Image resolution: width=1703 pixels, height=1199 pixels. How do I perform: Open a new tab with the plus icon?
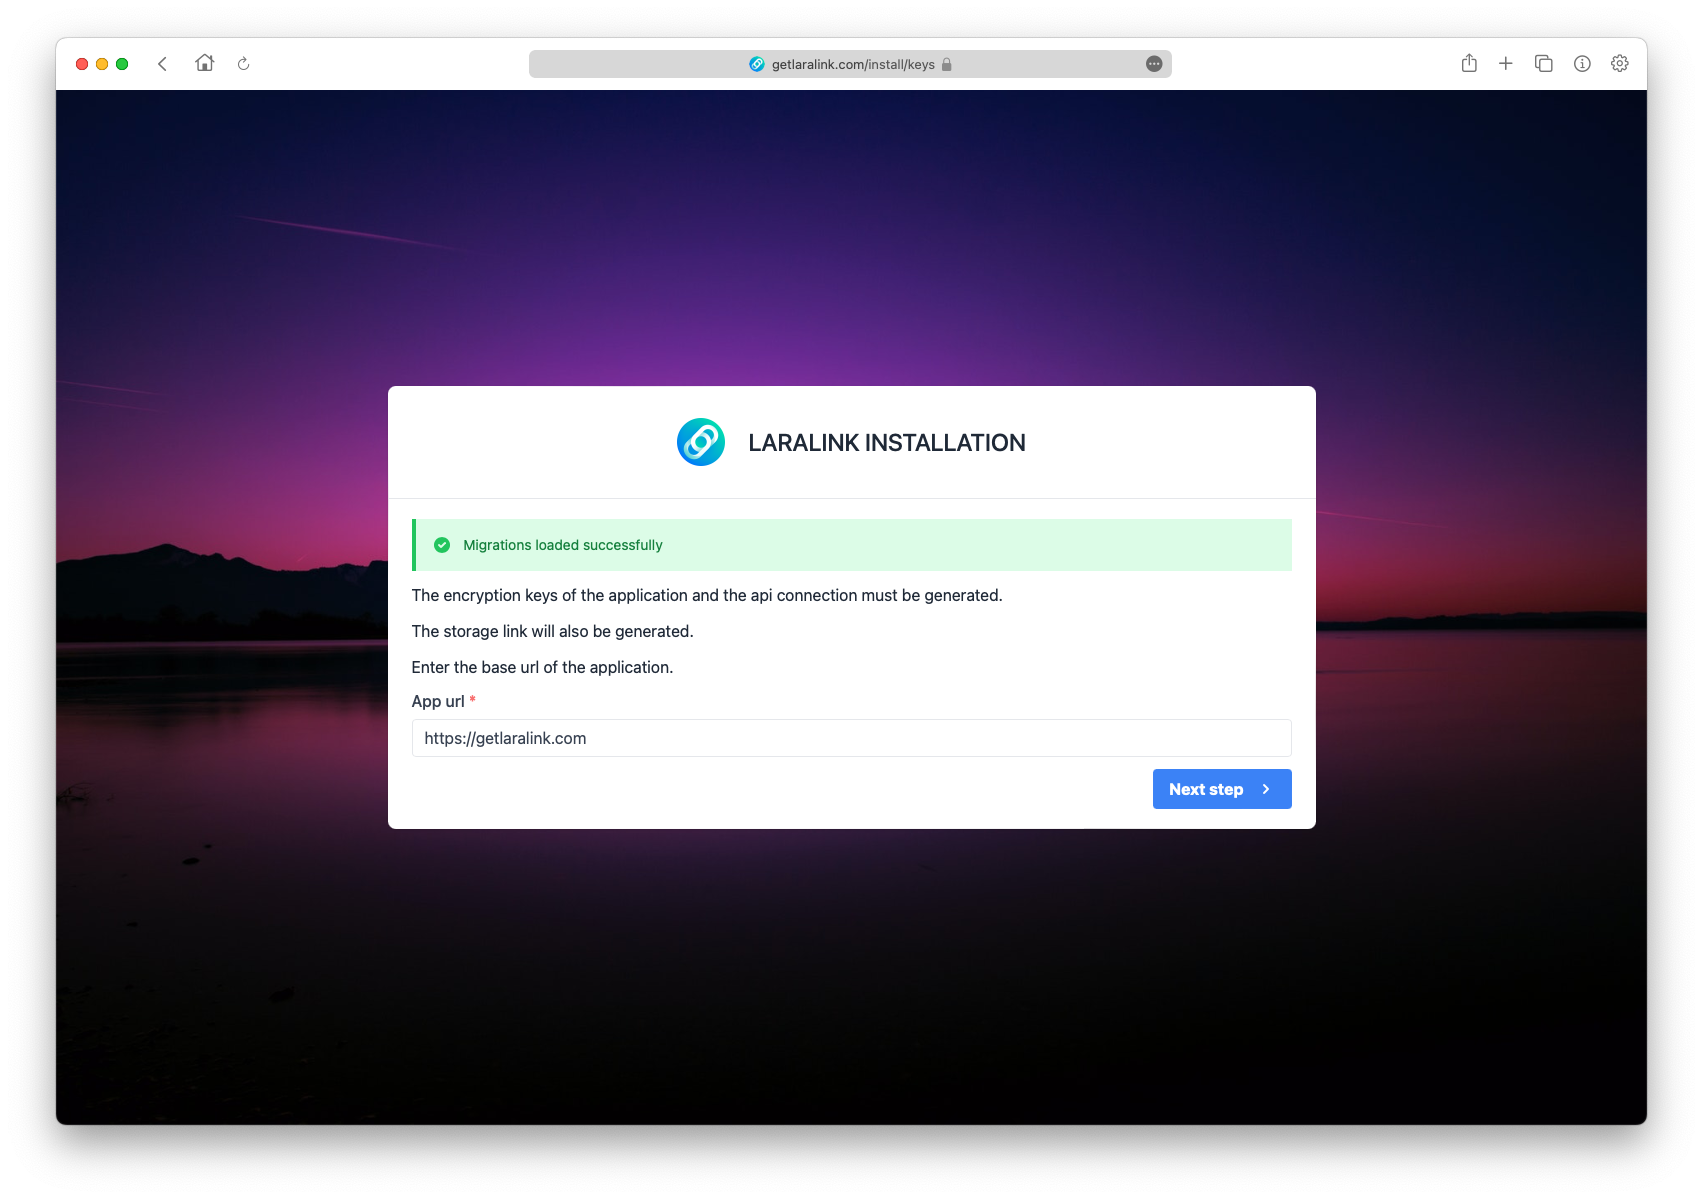coord(1505,64)
